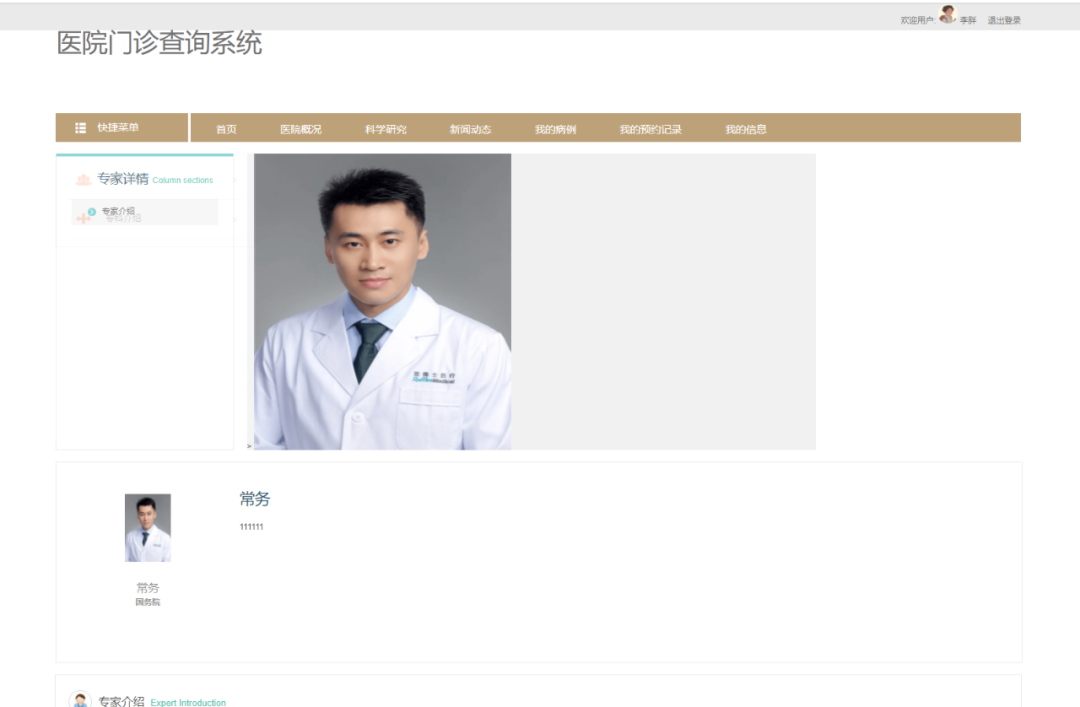The image size is (1080, 707).
Task: View 我的病例 in navigation bar
Action: point(554,129)
